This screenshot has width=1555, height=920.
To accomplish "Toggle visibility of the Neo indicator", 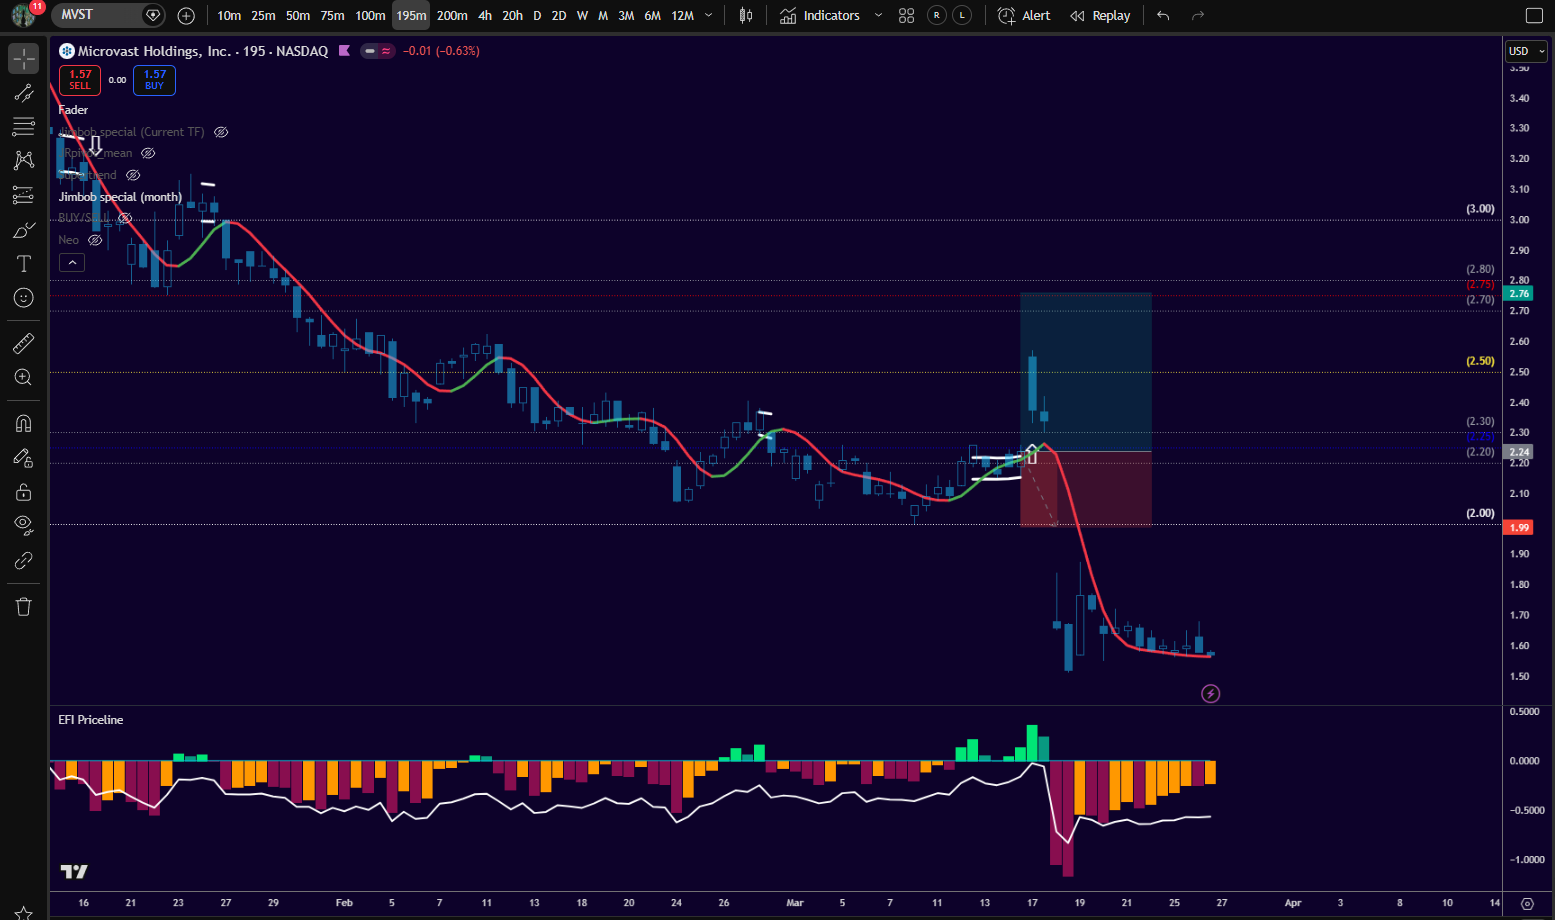I will coord(95,240).
